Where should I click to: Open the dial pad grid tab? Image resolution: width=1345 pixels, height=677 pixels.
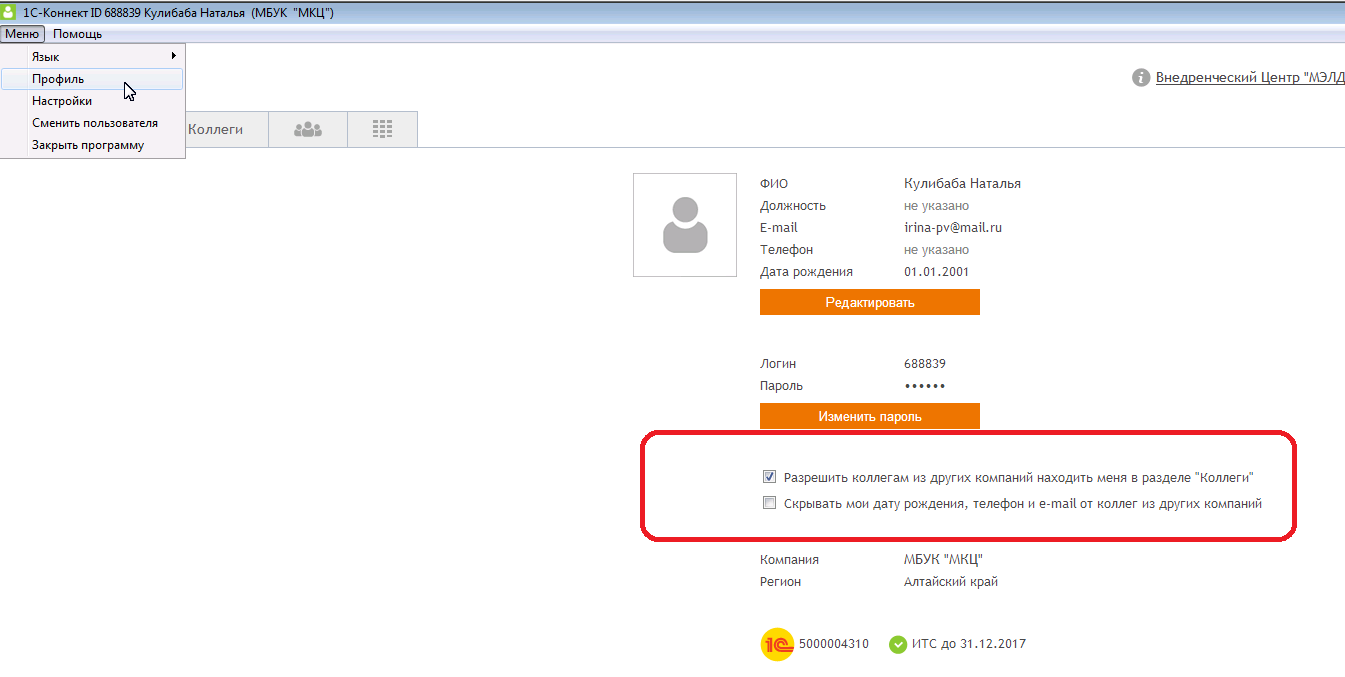(382, 129)
